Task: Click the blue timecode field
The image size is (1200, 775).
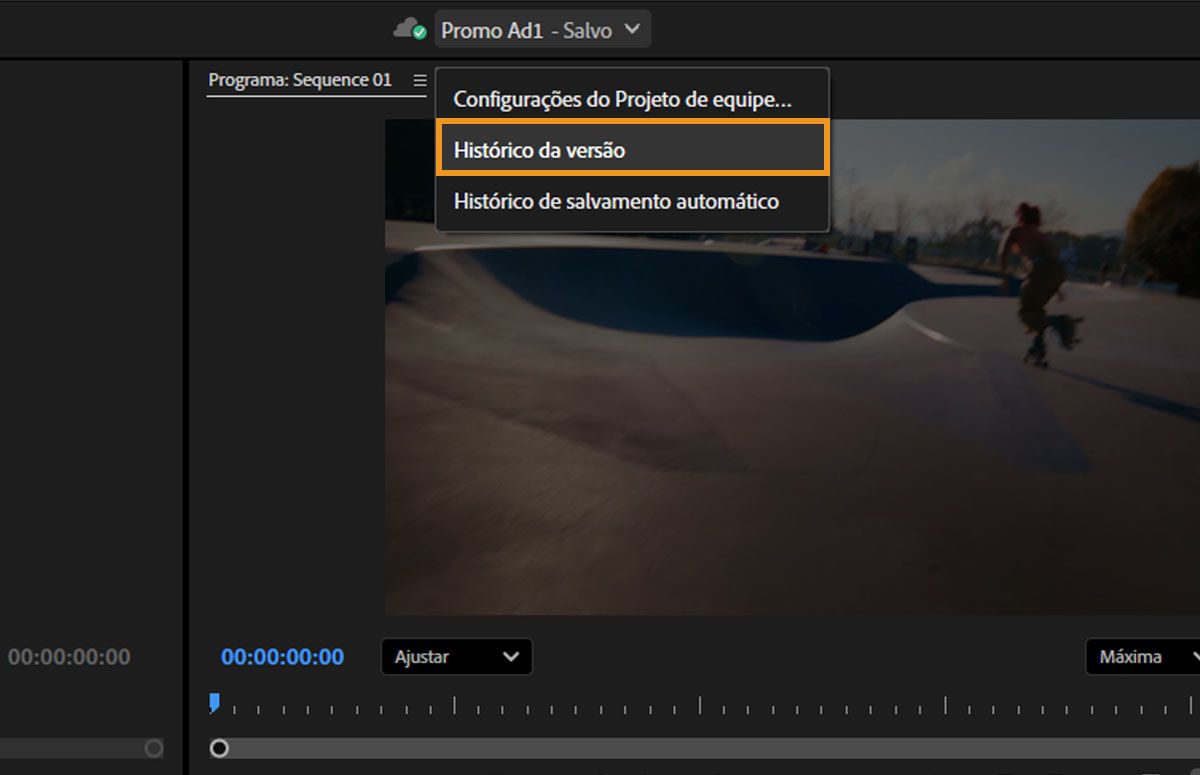Action: coord(288,657)
